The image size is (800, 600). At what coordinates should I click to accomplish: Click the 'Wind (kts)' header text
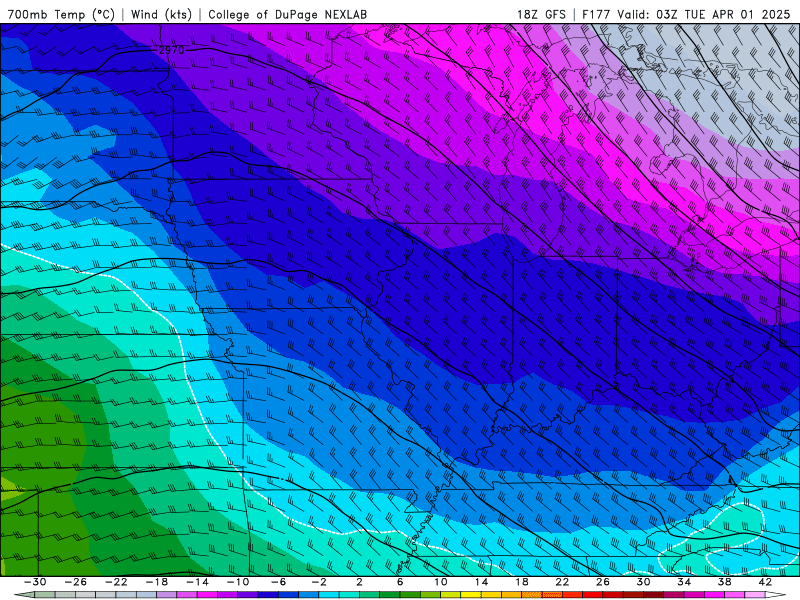click(161, 14)
